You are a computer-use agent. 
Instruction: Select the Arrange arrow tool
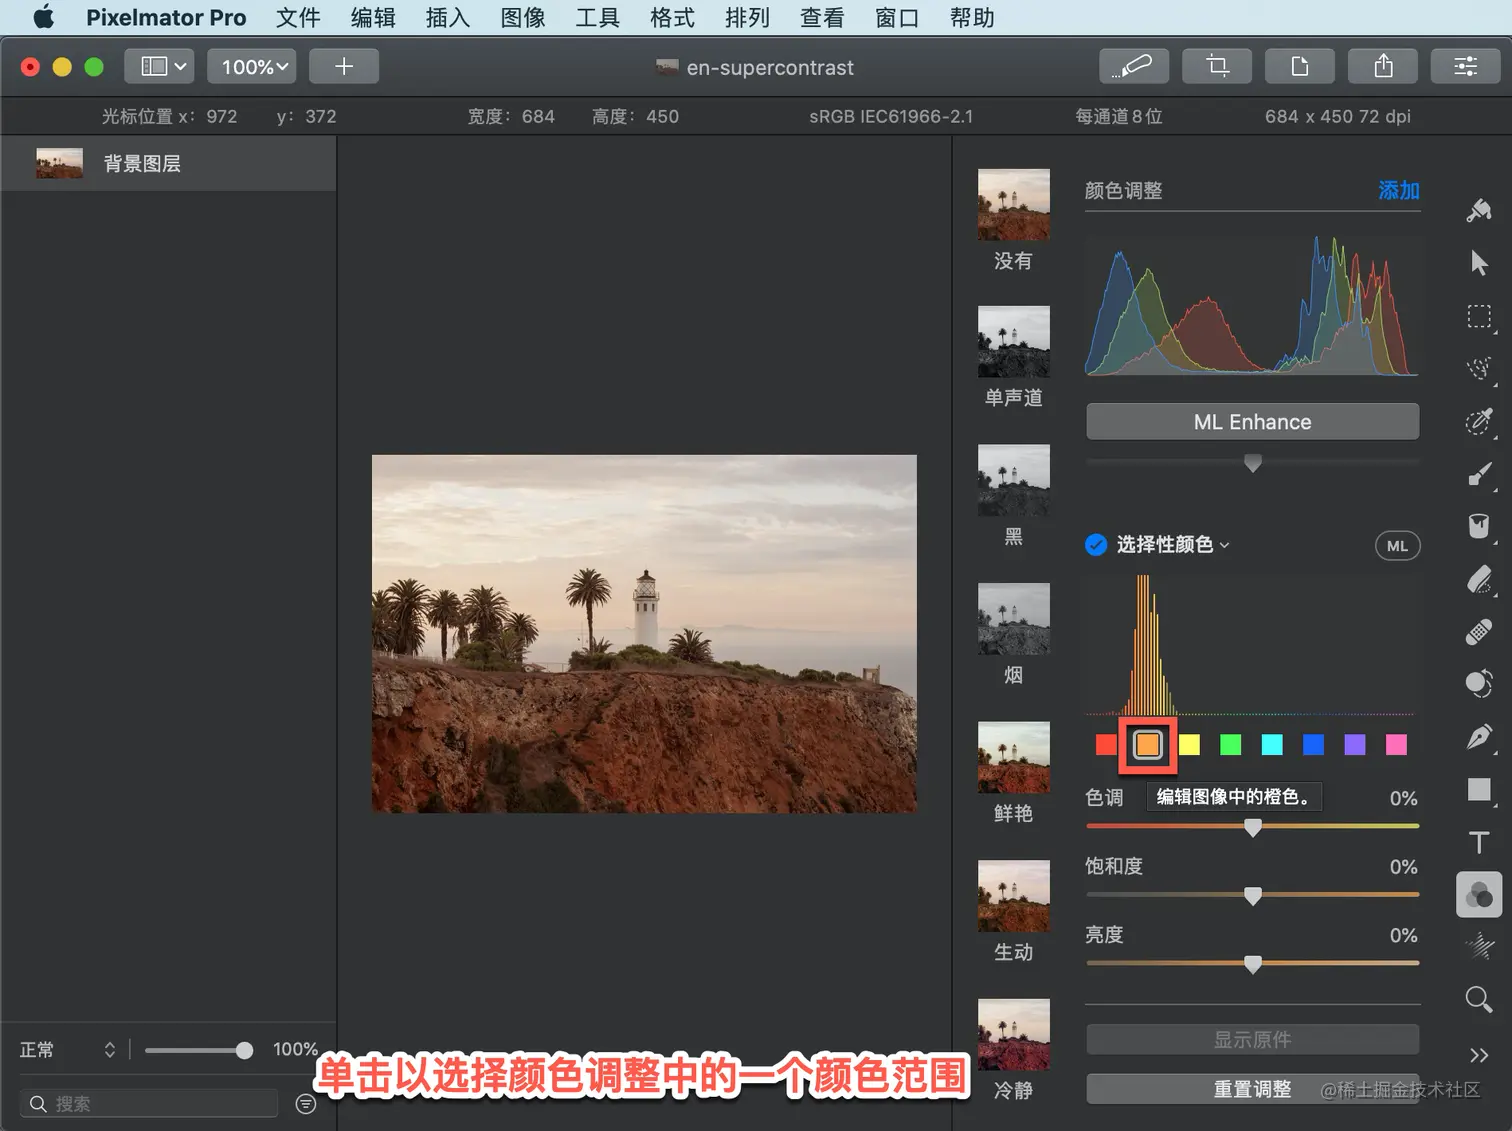(1479, 263)
